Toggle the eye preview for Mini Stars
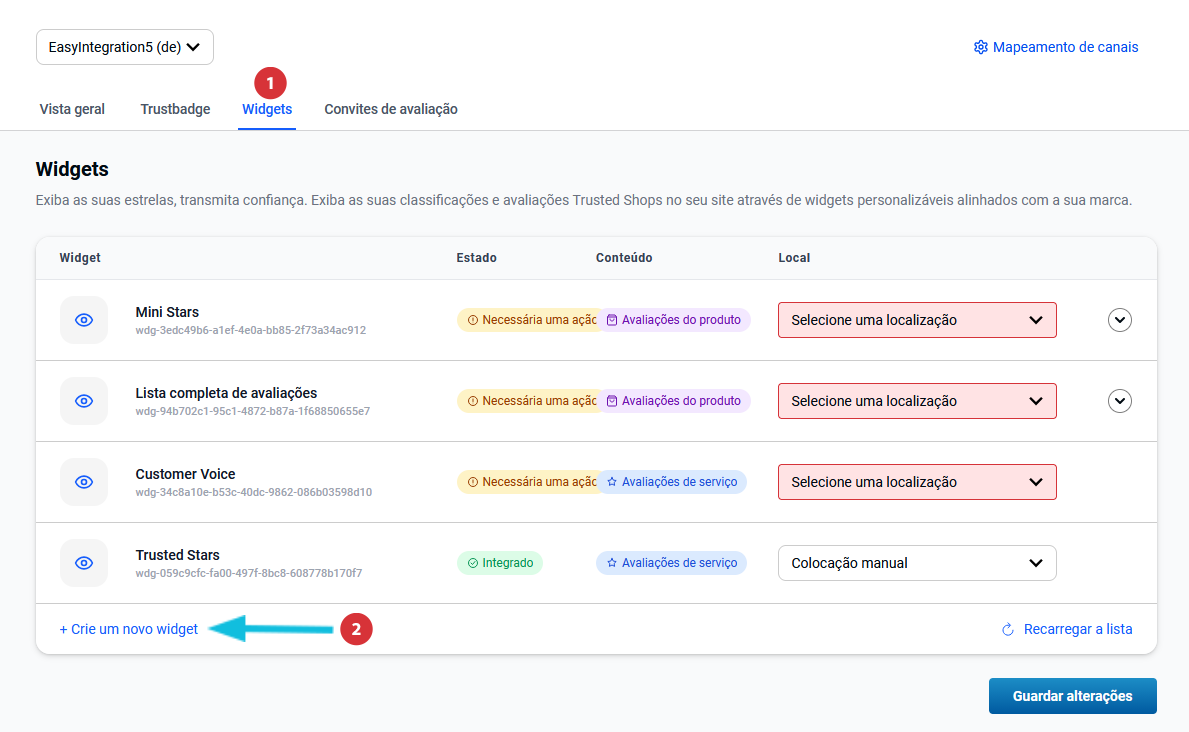This screenshot has width=1189, height=732. click(84, 320)
